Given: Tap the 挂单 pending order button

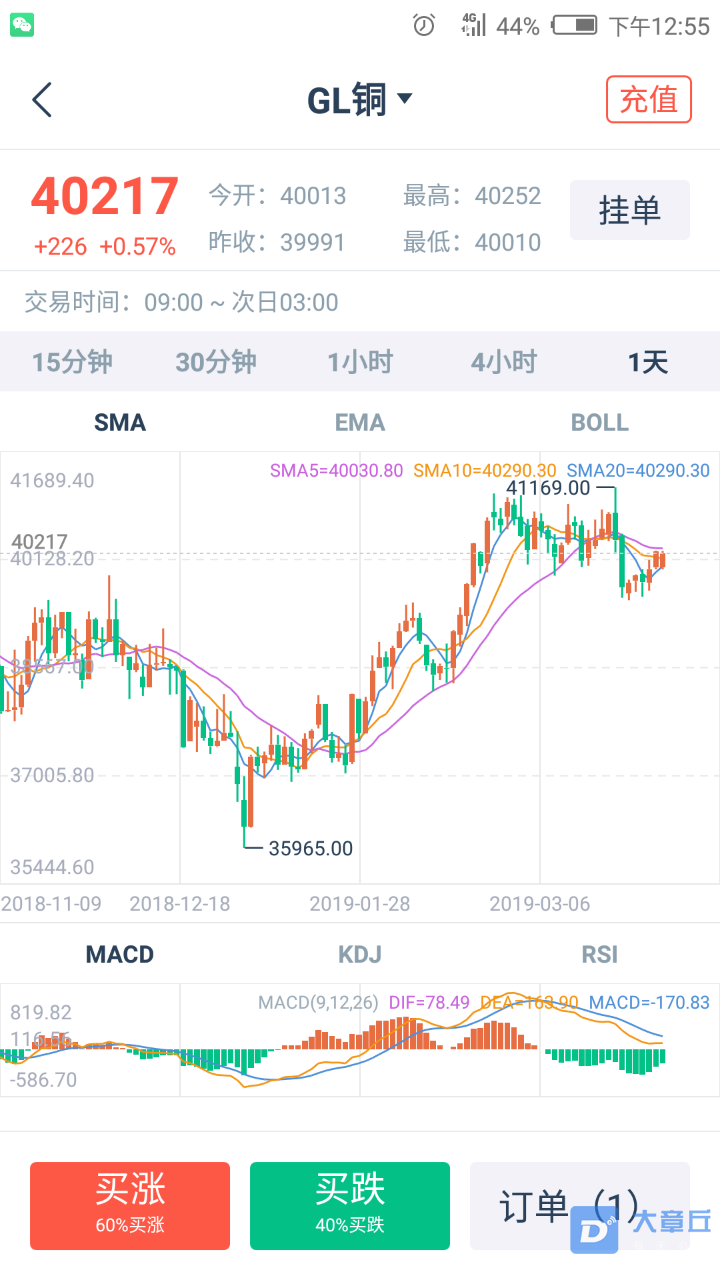Looking at the screenshot, I should (630, 210).
